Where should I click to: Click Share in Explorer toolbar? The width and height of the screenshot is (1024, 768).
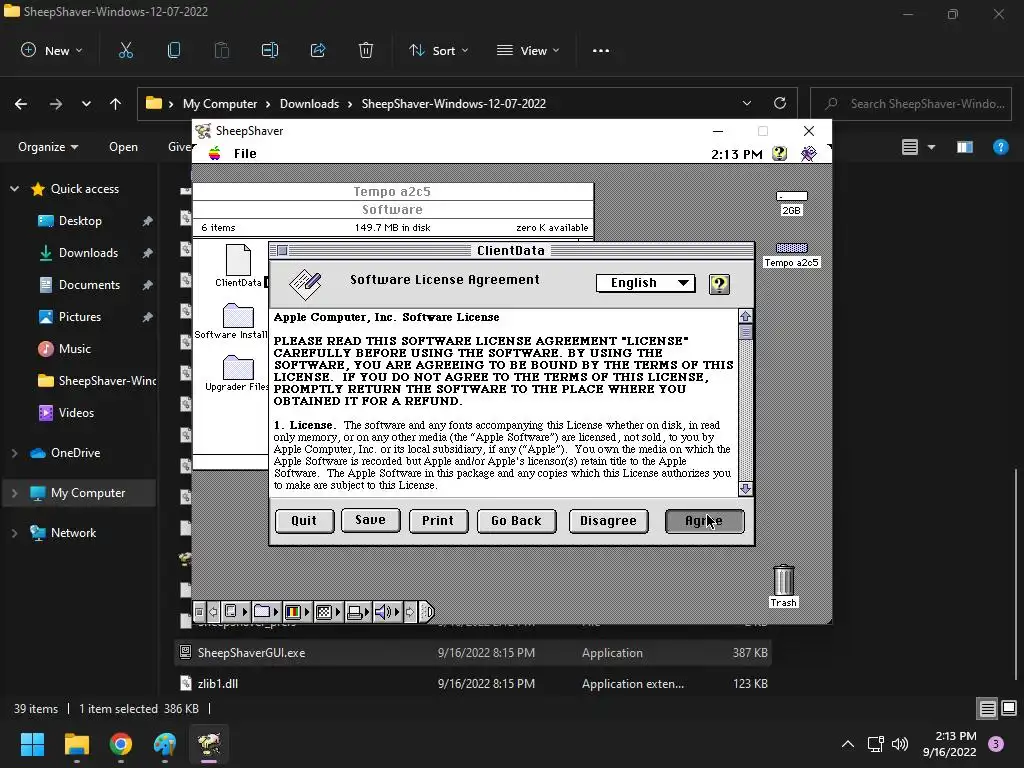pyautogui.click(x=318, y=50)
